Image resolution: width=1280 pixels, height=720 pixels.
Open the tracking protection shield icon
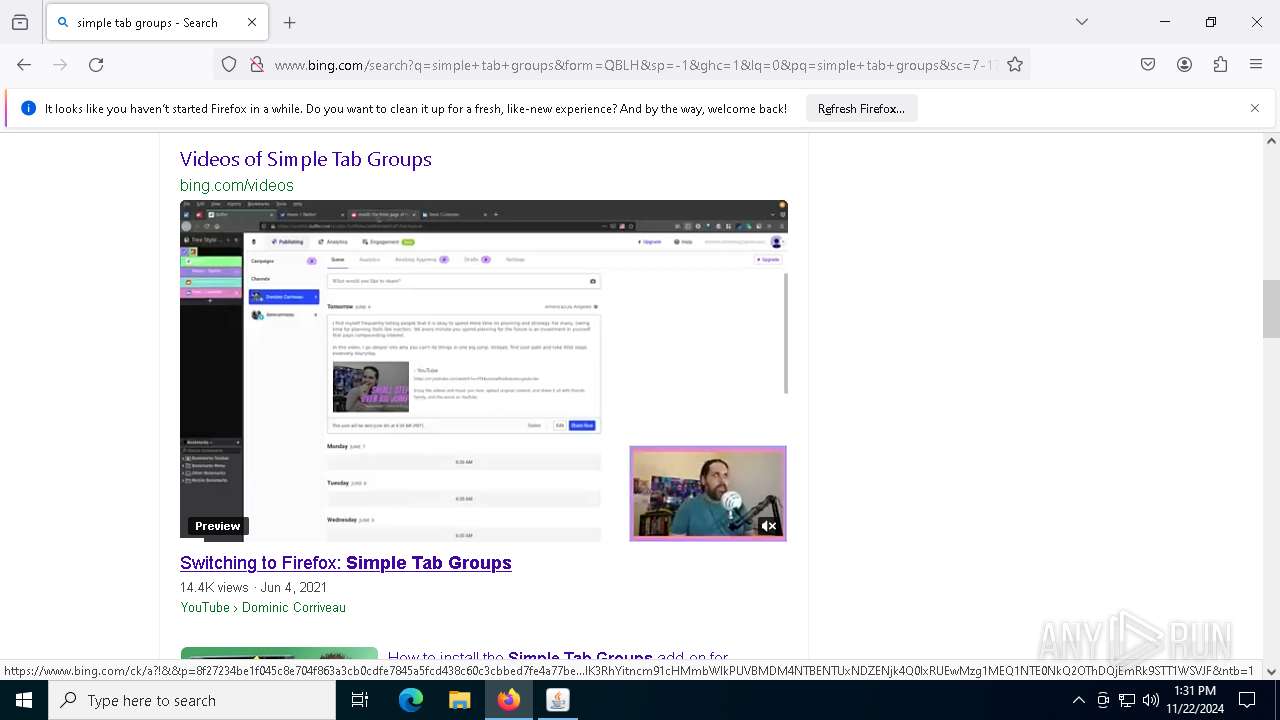(x=229, y=65)
